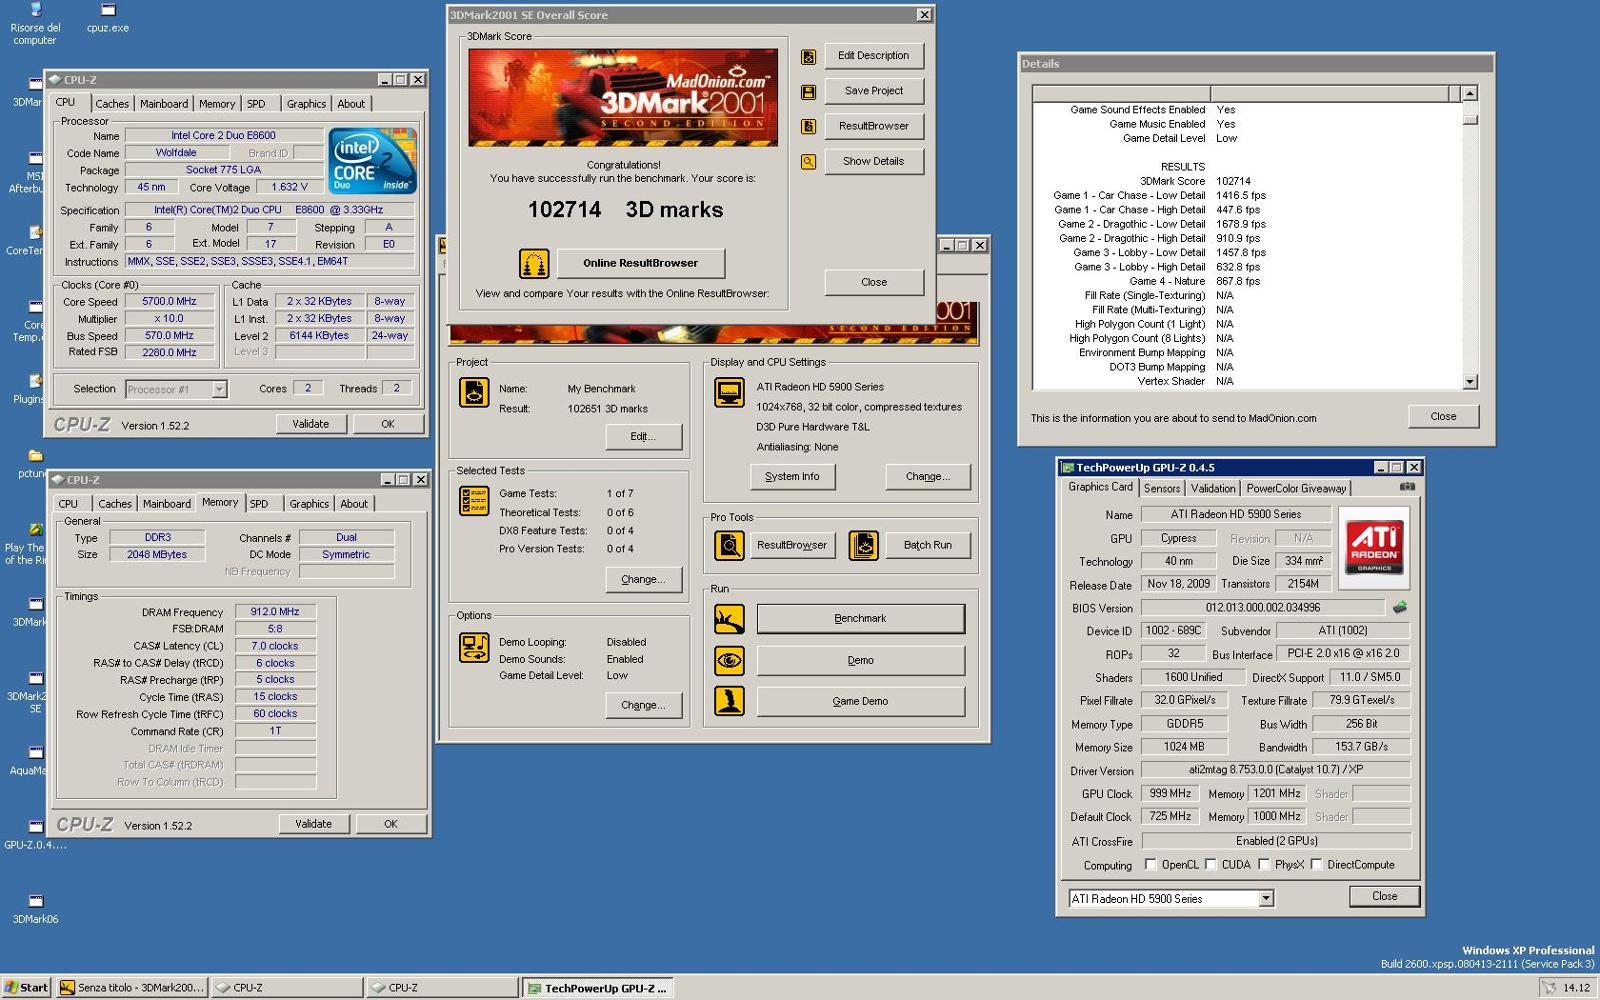Click the Edit Description icon in the score window

coord(808,57)
